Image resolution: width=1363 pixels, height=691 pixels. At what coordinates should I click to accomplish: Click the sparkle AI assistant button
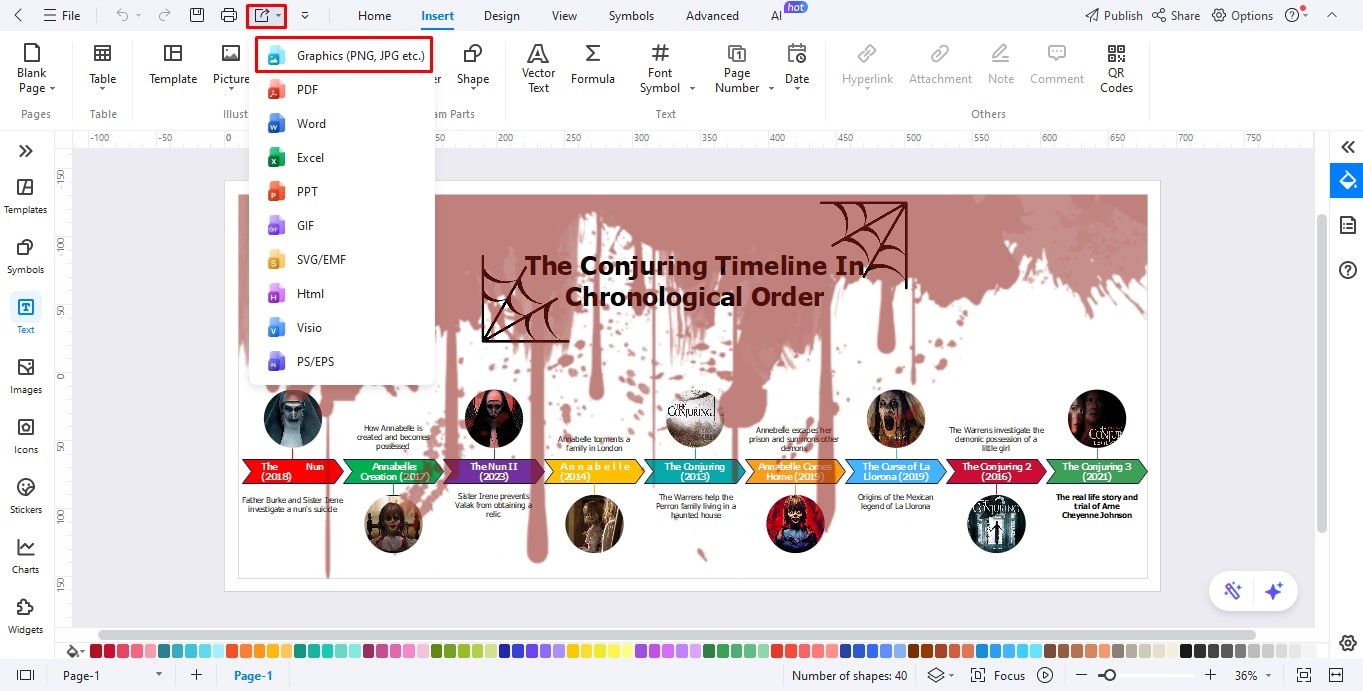click(1274, 591)
